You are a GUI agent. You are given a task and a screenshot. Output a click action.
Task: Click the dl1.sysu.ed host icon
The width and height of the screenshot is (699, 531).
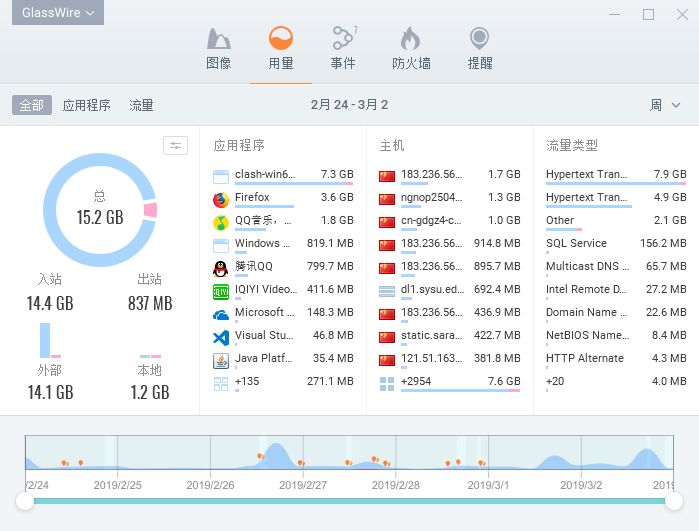point(387,292)
